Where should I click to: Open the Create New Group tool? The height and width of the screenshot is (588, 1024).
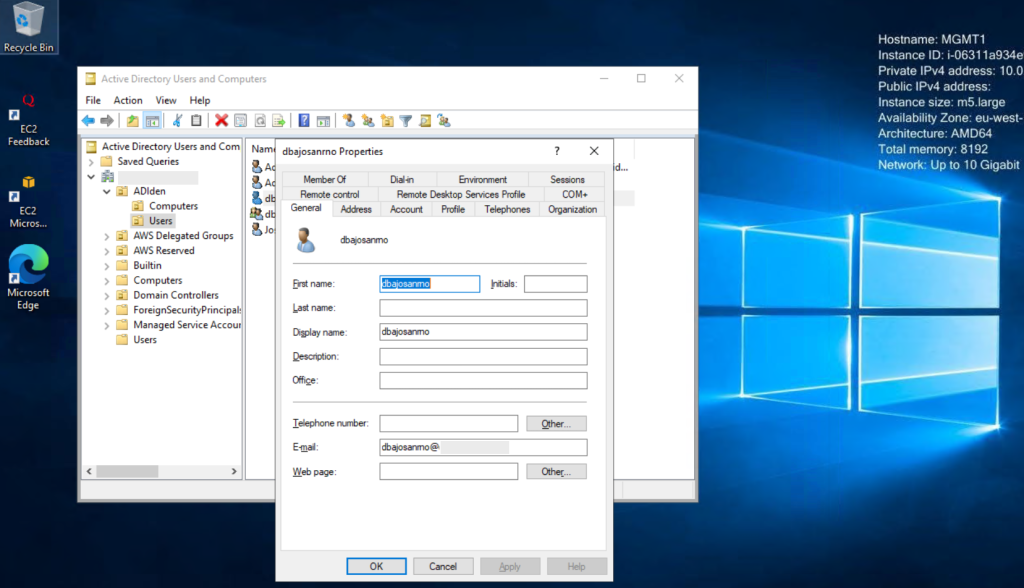click(x=366, y=120)
